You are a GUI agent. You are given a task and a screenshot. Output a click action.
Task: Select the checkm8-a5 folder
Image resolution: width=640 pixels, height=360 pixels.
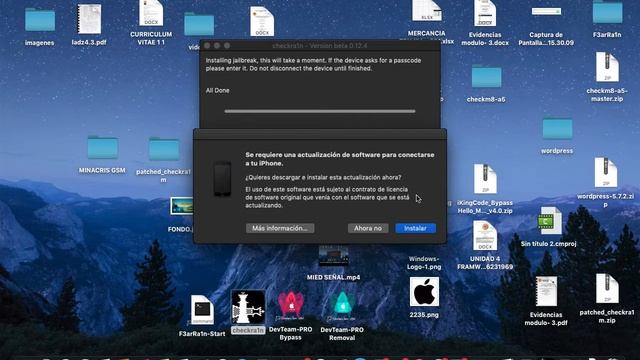pos(486,76)
